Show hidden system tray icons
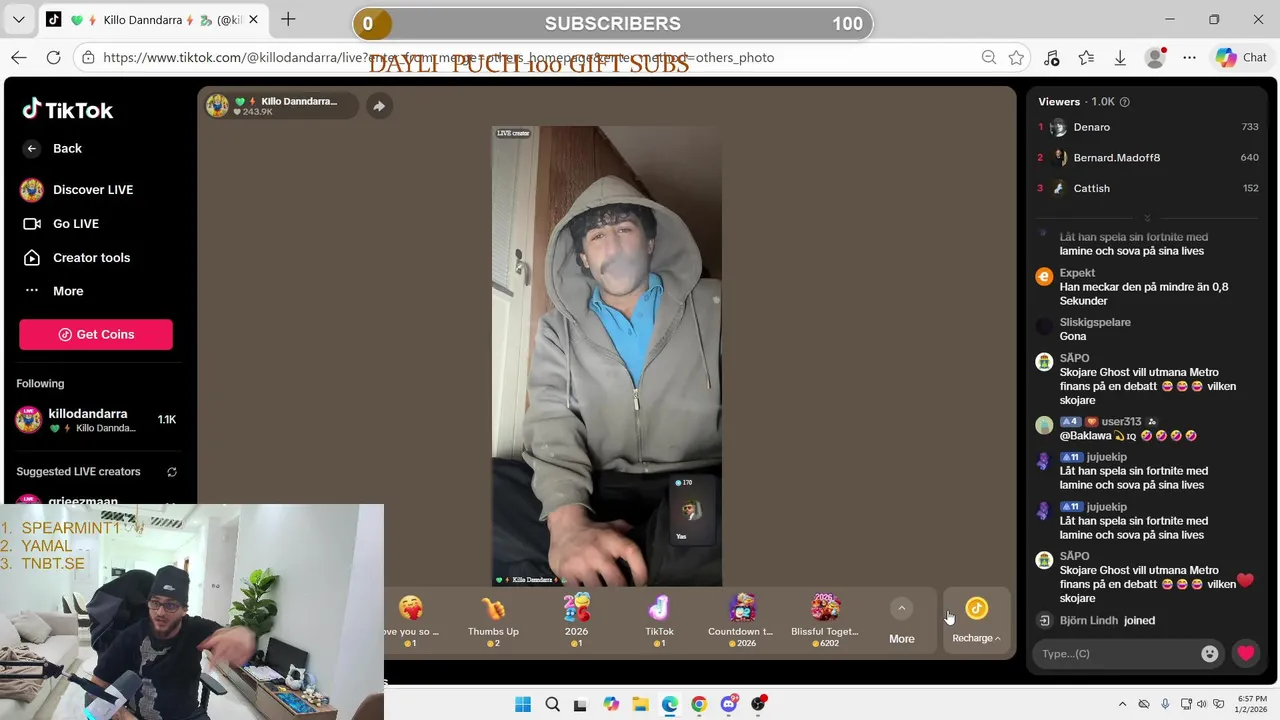The height and width of the screenshot is (720, 1280). [1122, 704]
